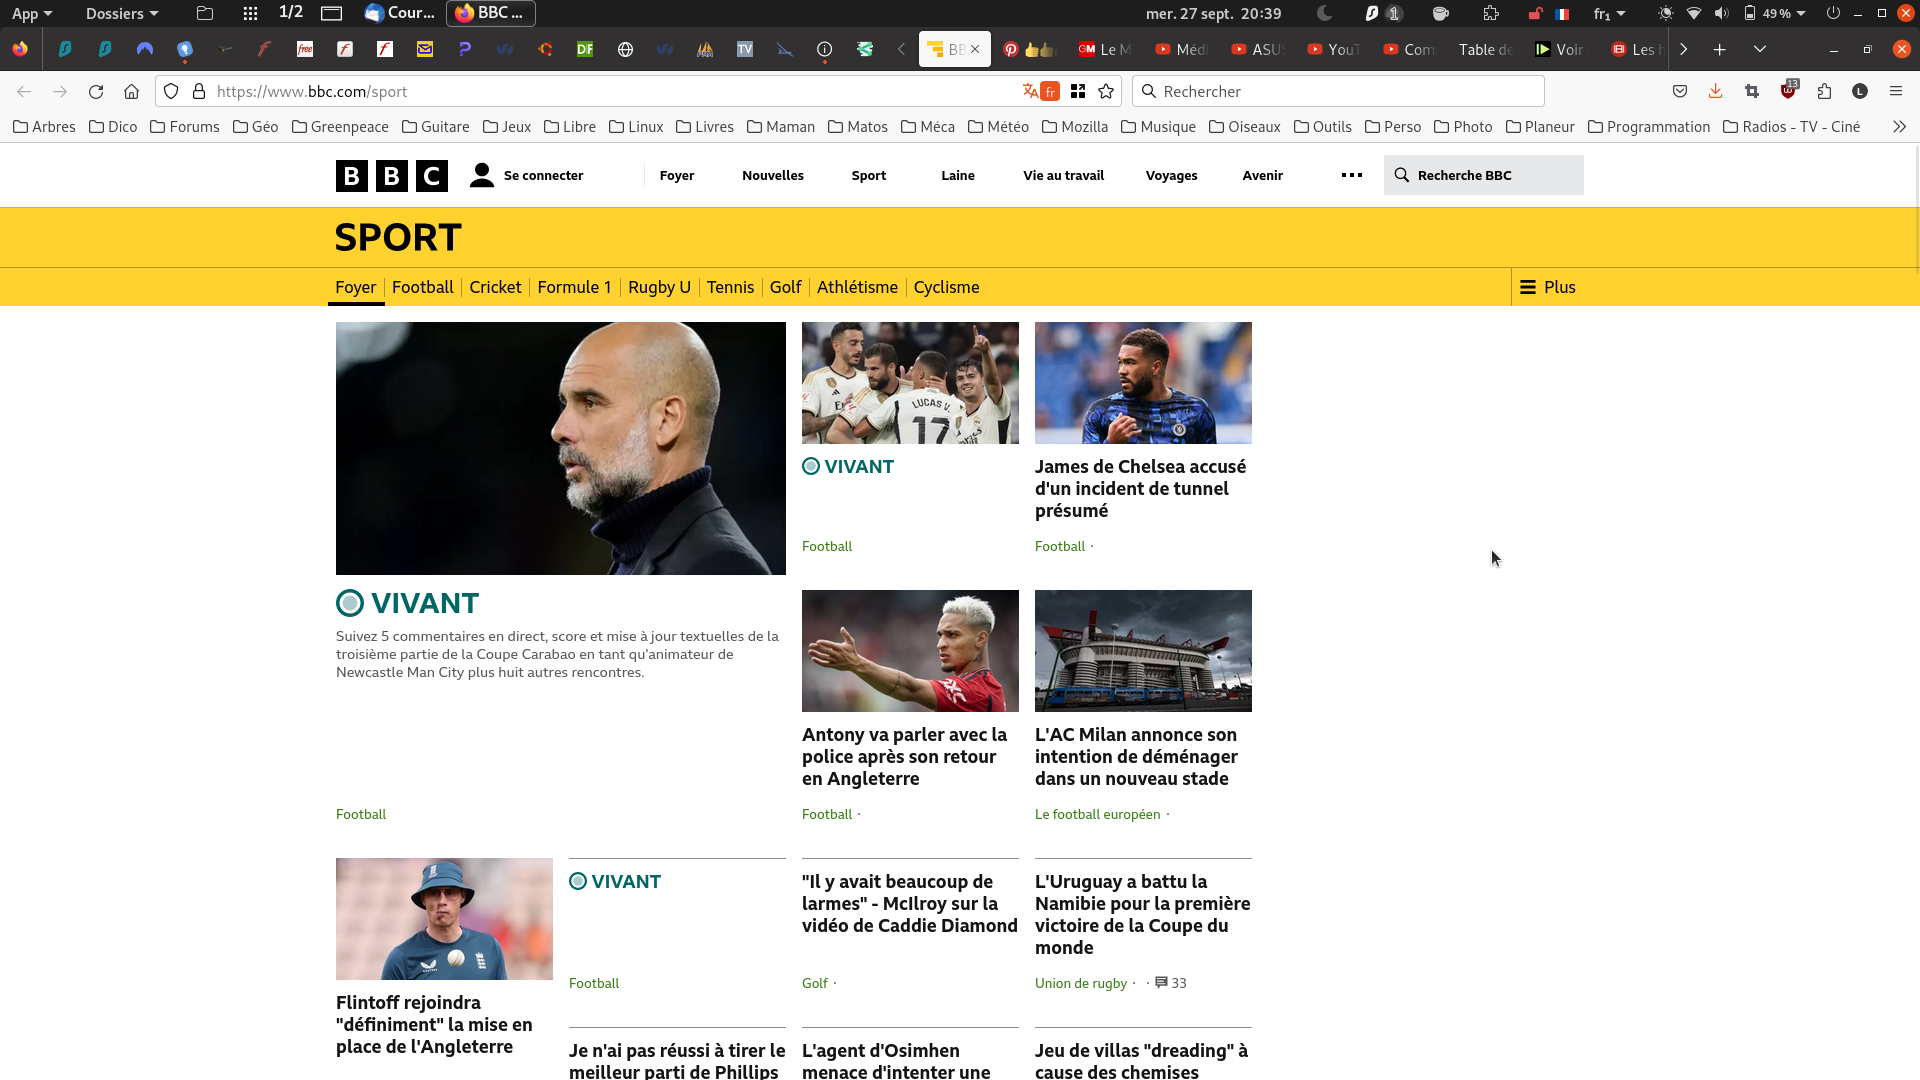Reload the BBC Sport page
Image resolution: width=1920 pixels, height=1080 pixels.
click(96, 91)
